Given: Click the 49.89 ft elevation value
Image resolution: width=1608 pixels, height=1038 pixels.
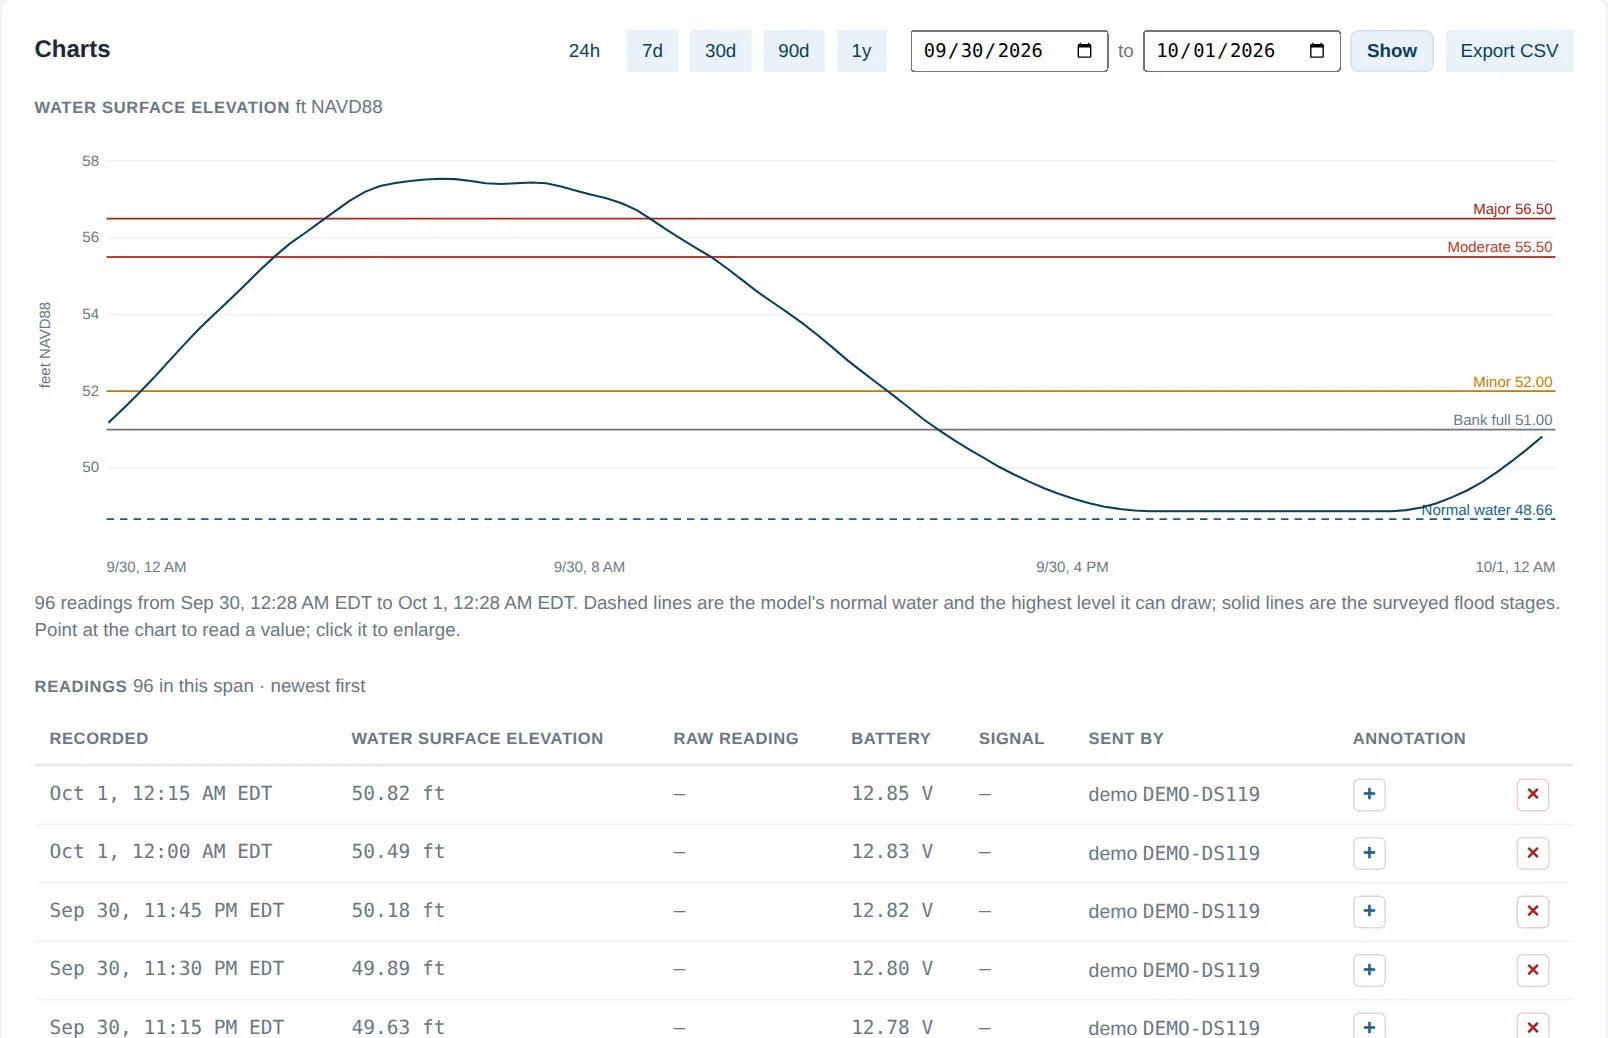Looking at the screenshot, I should click(398, 969).
